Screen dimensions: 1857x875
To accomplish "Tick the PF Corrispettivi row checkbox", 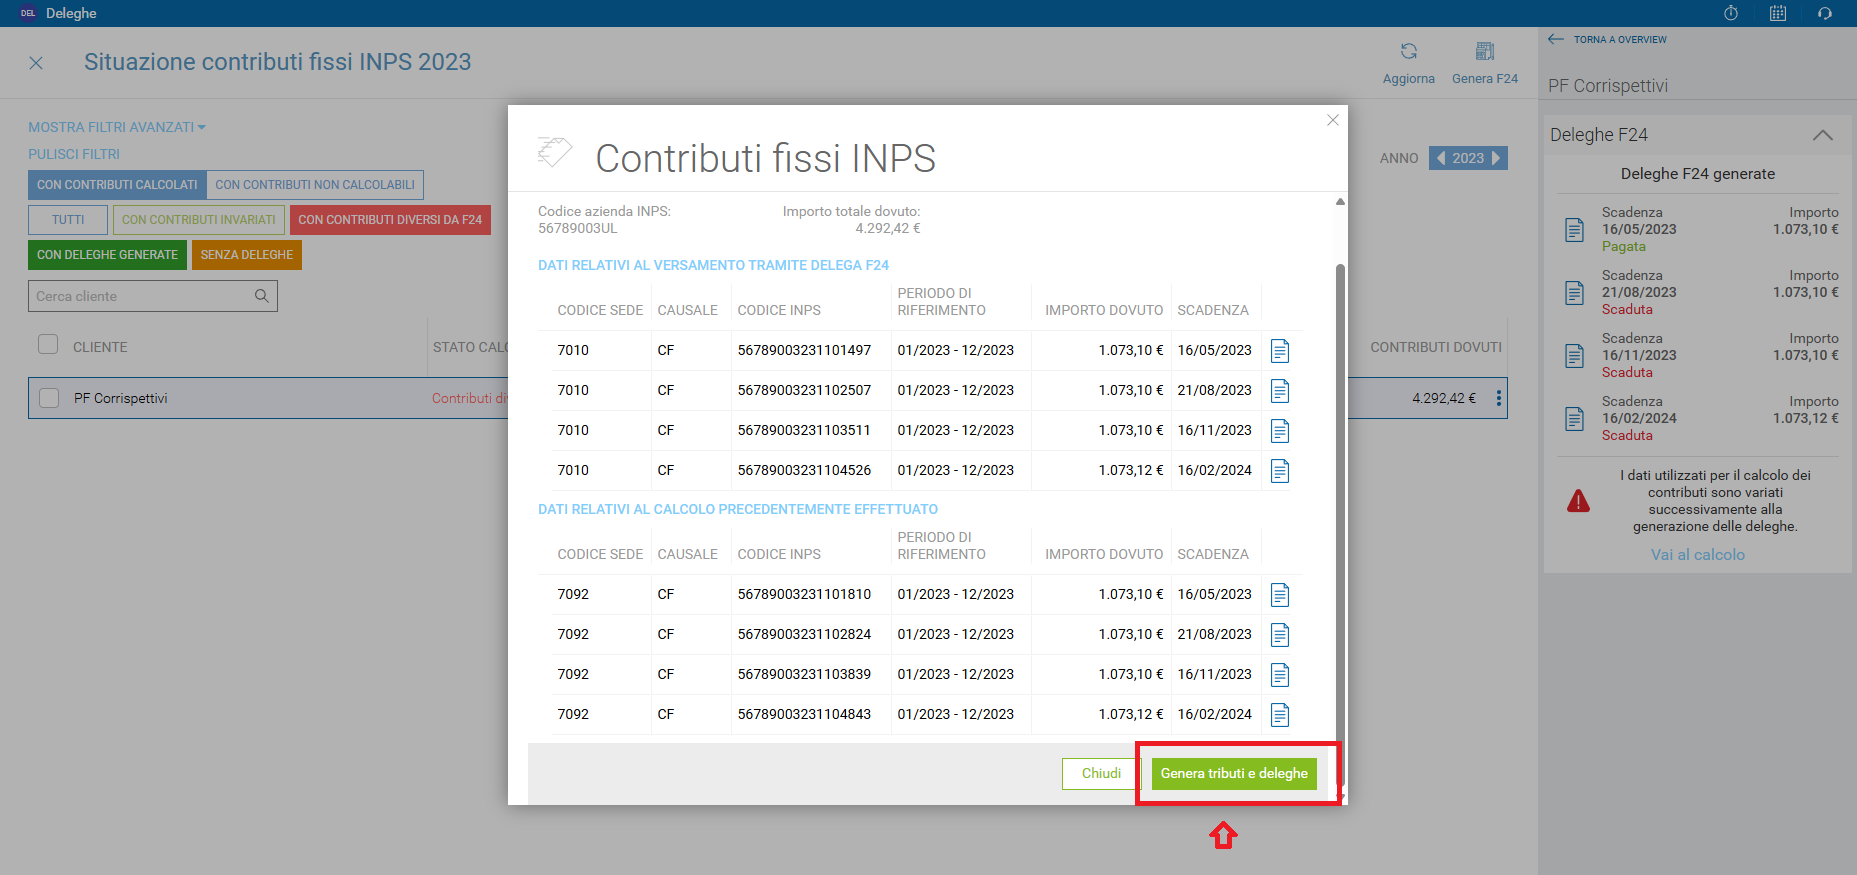I will click(x=49, y=398).
